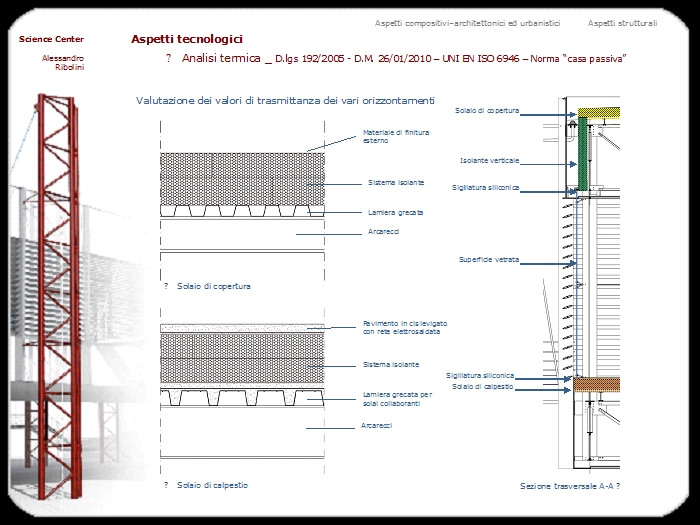Screen dimensions: 700x525
Task: Select Lamiera grecata per solai collaboranti label
Action: [x=397, y=398]
